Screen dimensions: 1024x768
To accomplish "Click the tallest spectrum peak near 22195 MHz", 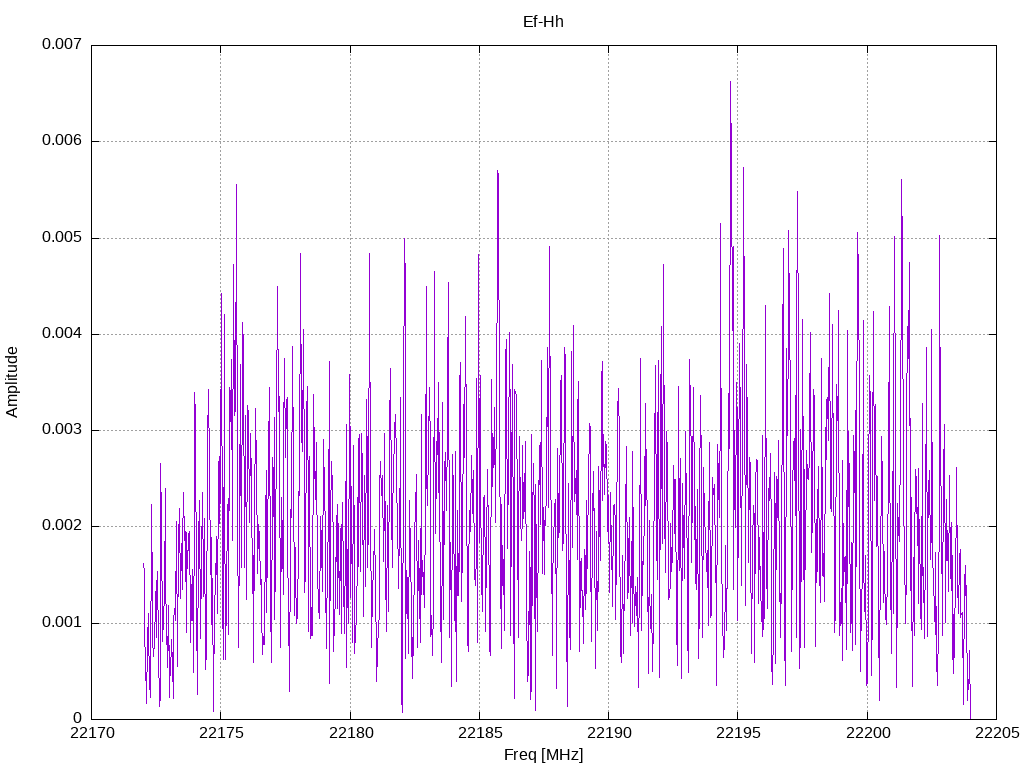I will tap(730, 82).
